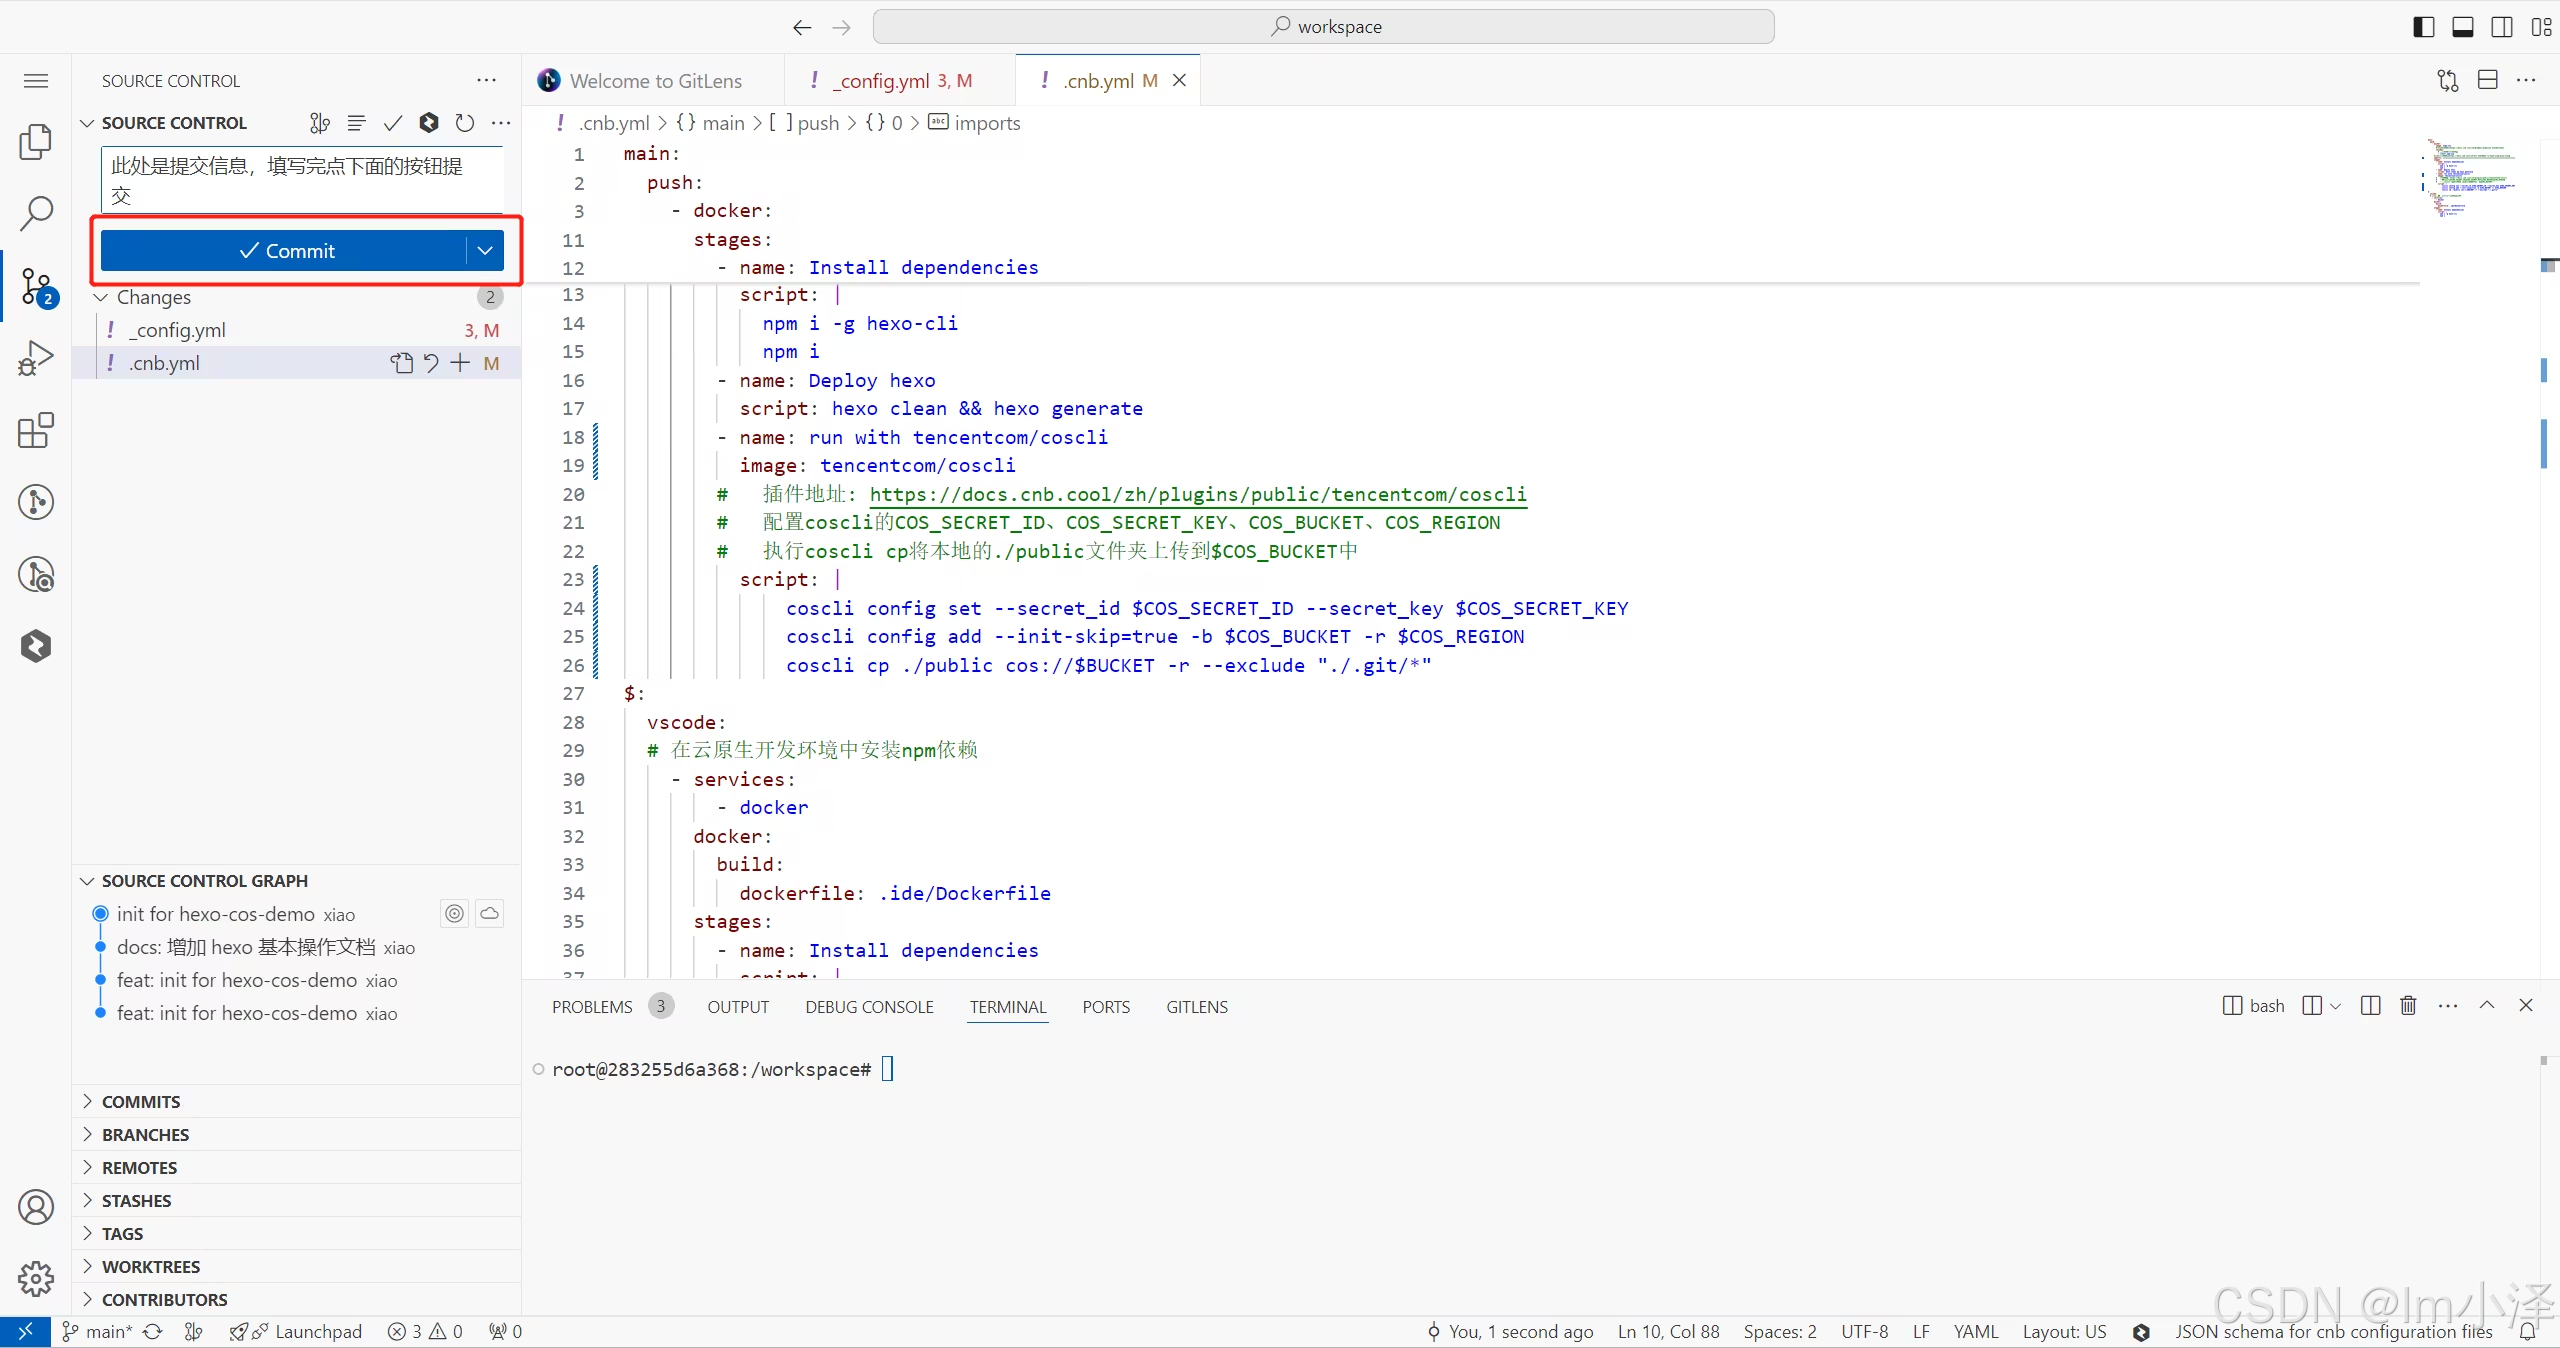
Task: Discard changes for .cnb.yml
Action: point(431,363)
